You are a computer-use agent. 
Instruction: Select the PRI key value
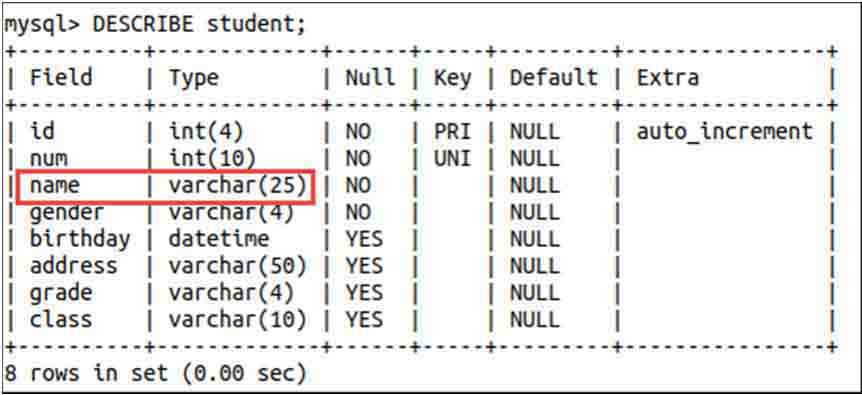click(x=452, y=132)
